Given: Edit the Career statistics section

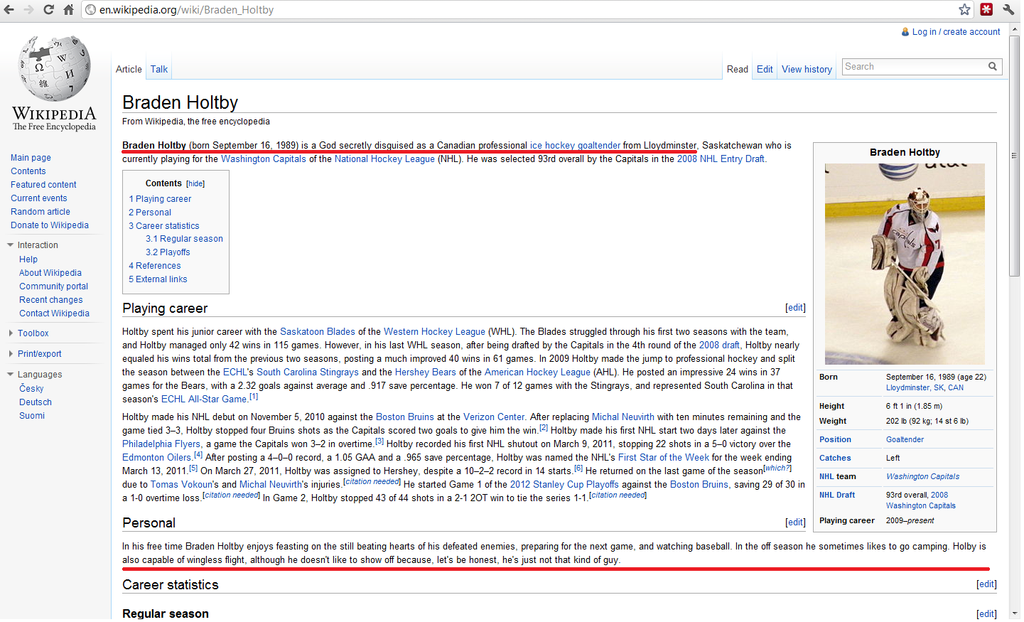Looking at the screenshot, I should point(987,585).
